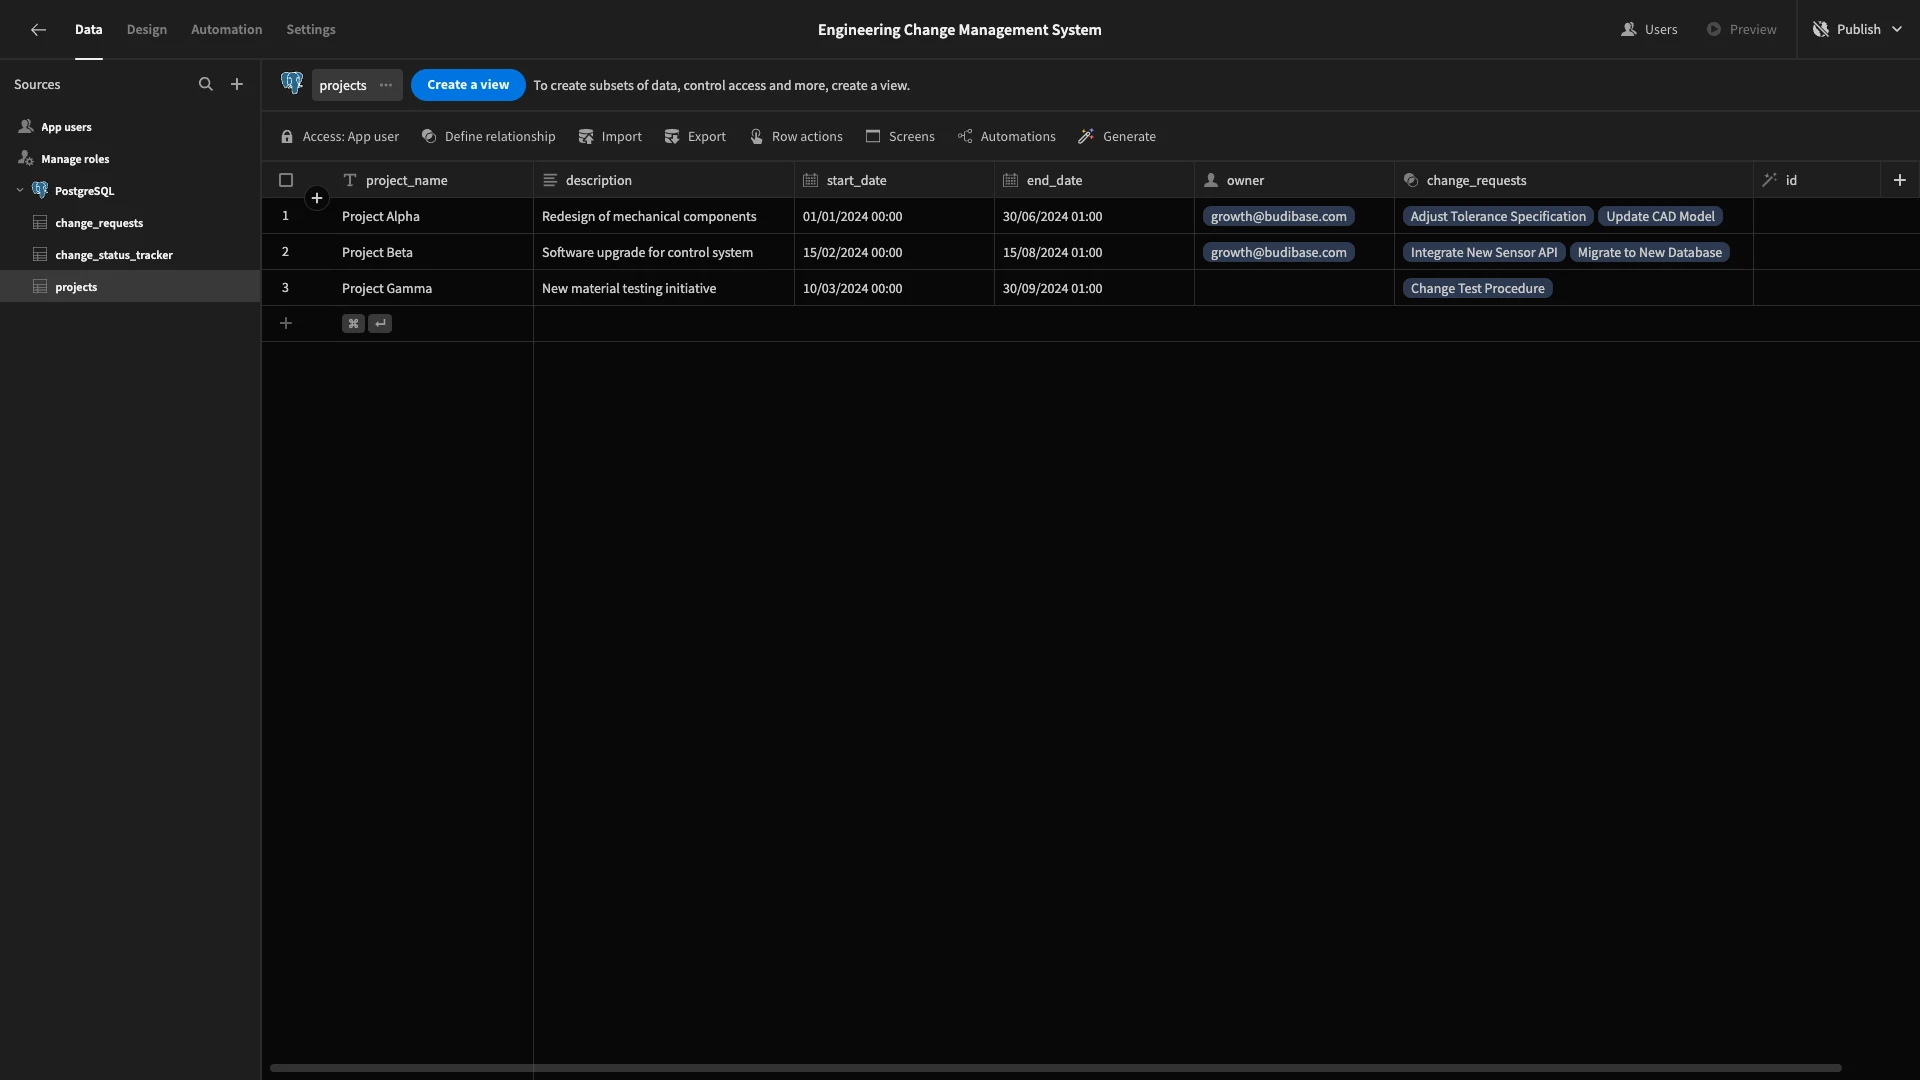Click the 30/09/2024 01:00 end date cell
Image resolution: width=1920 pixels, height=1080 pixels.
coord(1094,288)
